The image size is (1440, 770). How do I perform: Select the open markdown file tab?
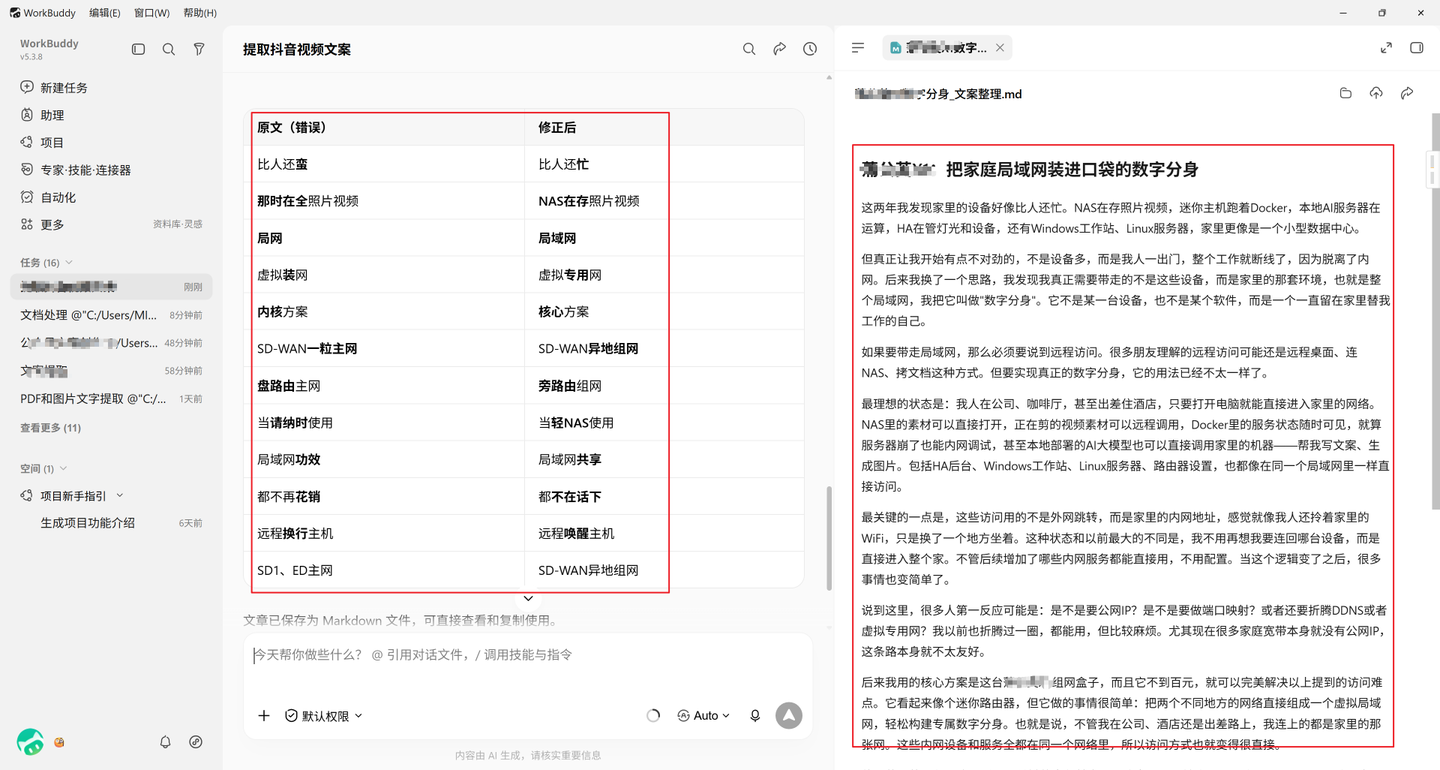click(947, 47)
